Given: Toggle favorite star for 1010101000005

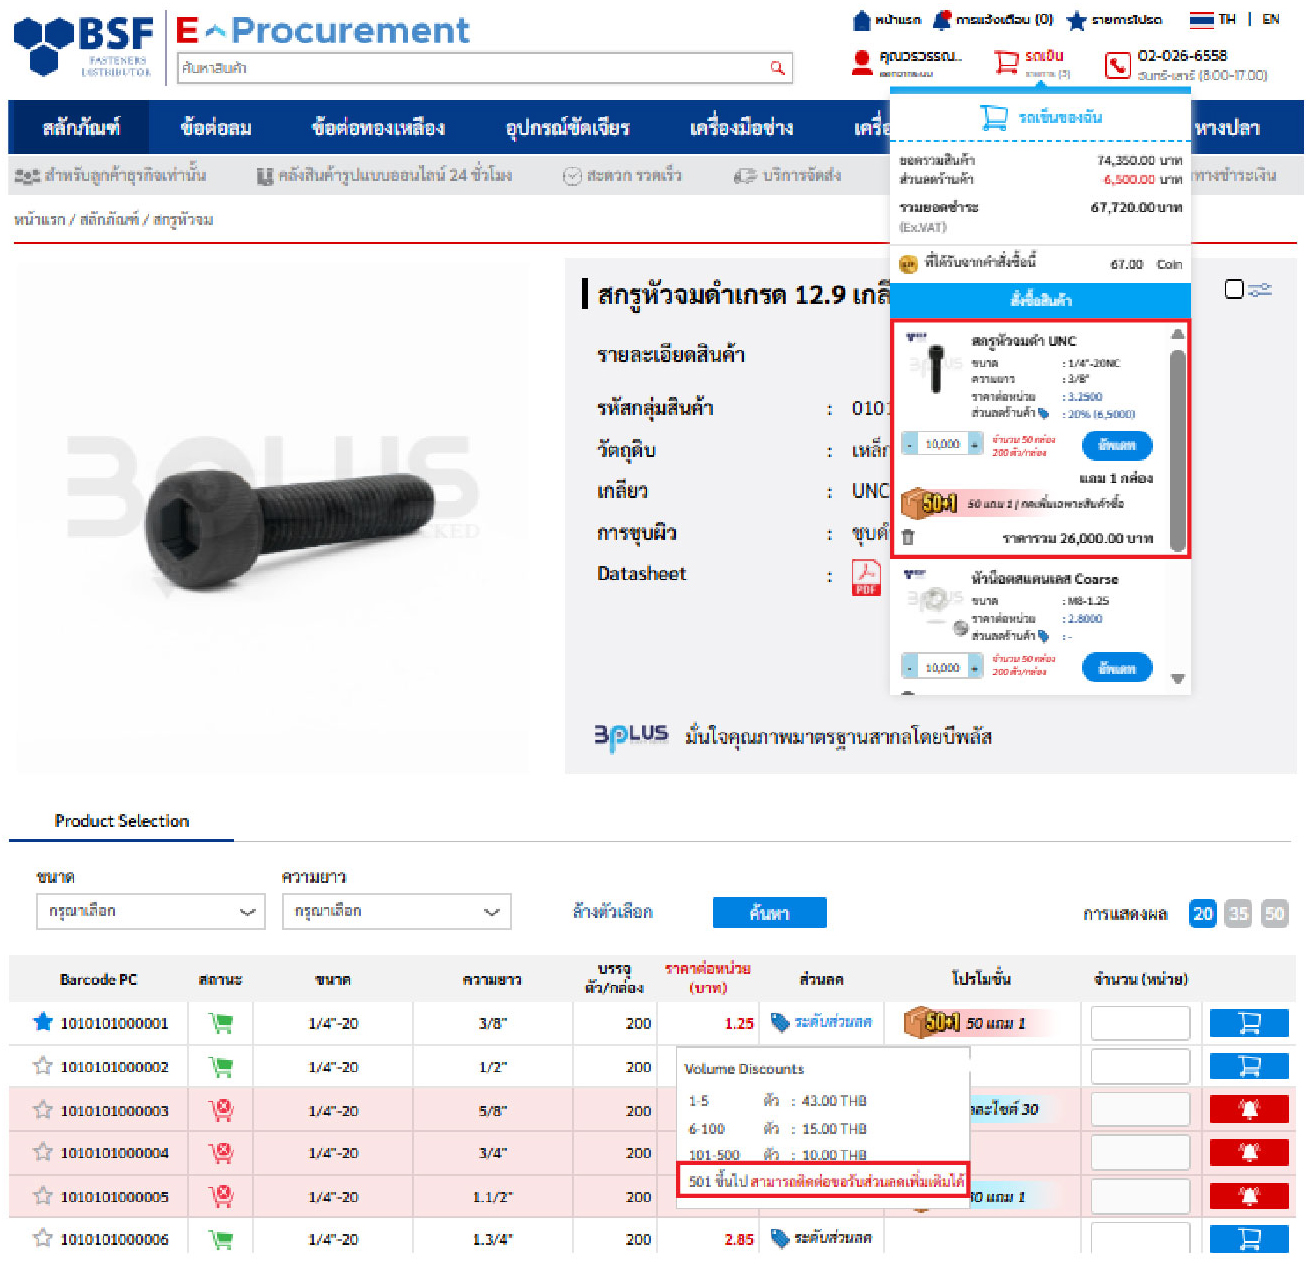Looking at the screenshot, I should (42, 1196).
